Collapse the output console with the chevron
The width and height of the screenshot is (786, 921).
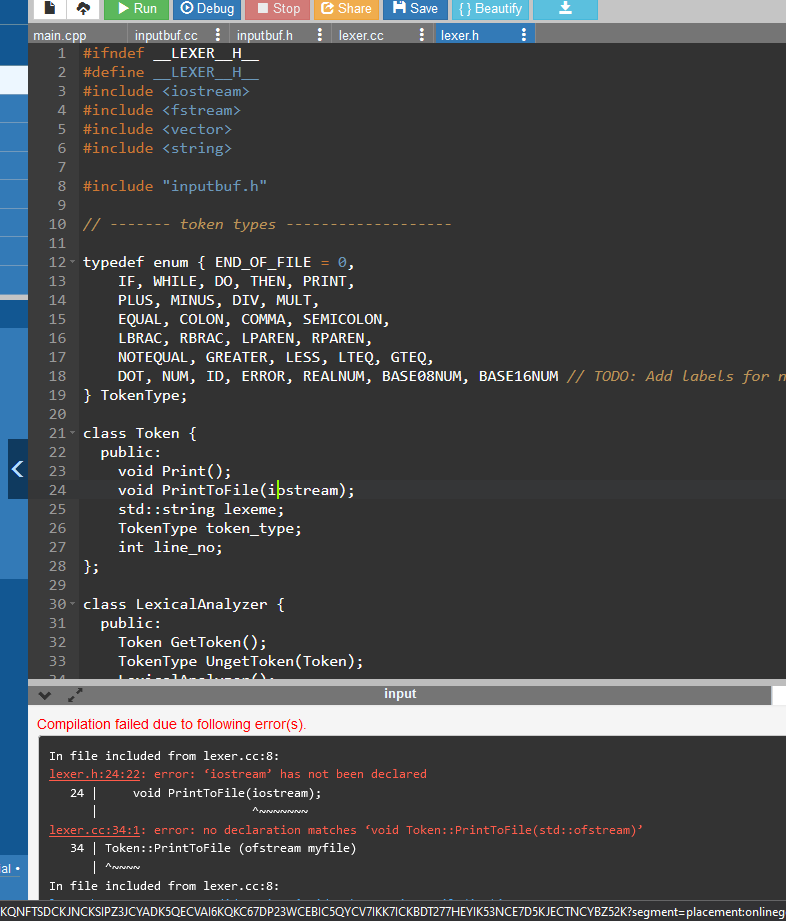(45, 695)
